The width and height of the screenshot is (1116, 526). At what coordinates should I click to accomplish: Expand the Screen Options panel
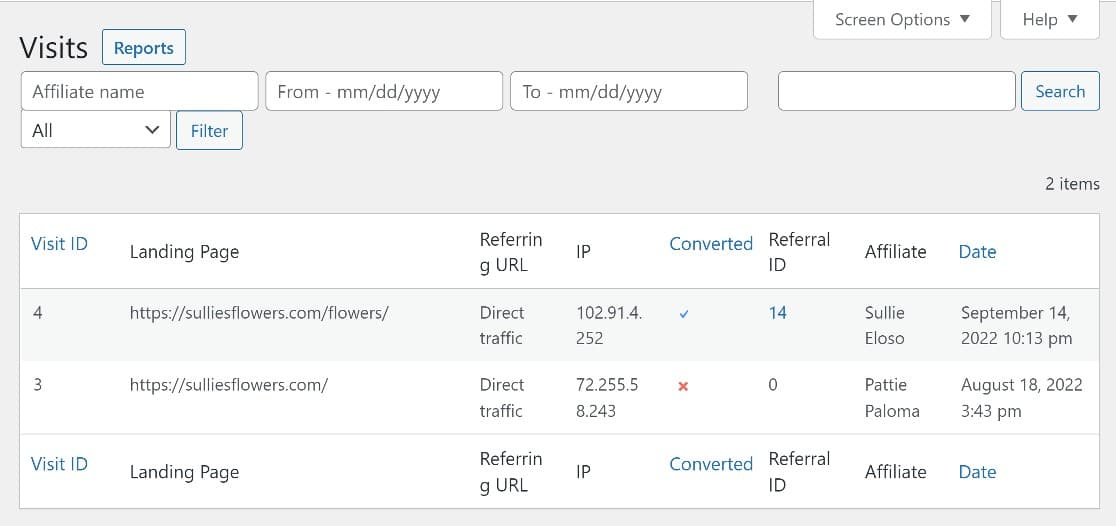click(x=902, y=19)
